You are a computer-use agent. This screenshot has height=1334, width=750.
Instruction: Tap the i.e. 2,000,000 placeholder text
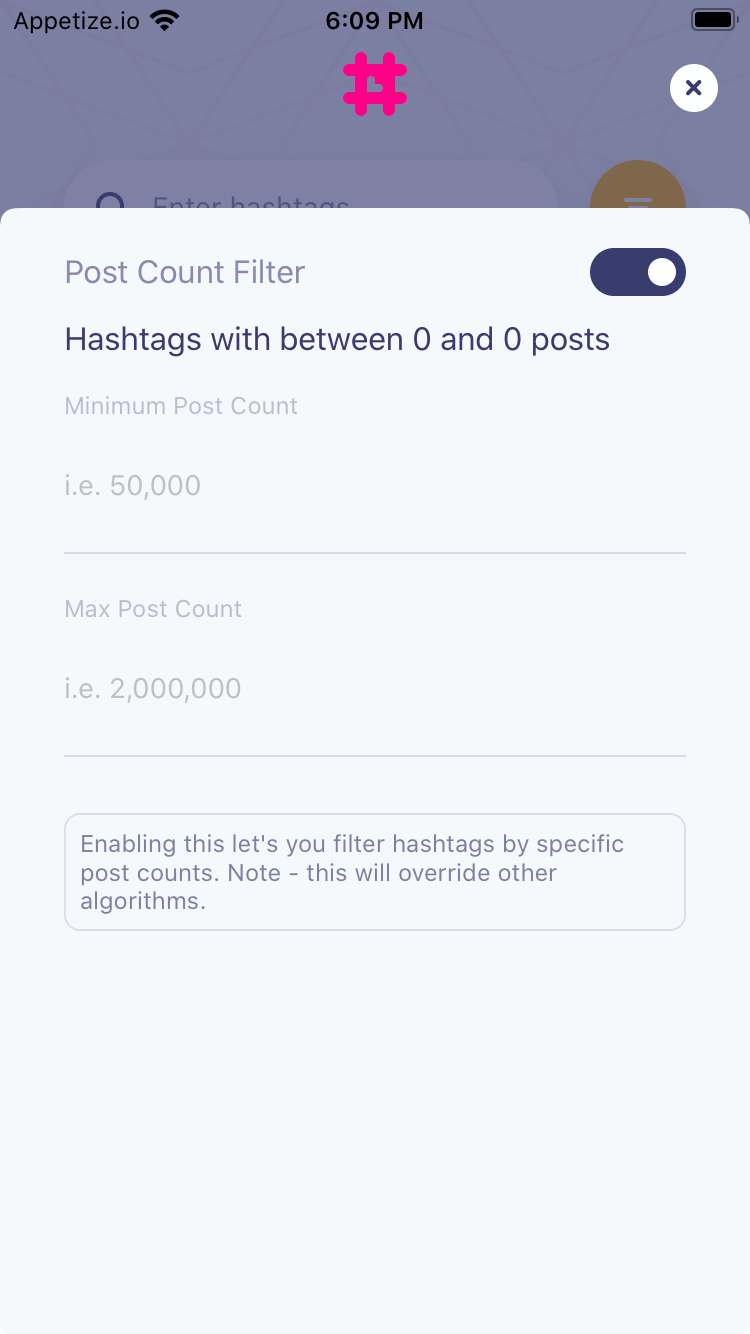click(153, 689)
